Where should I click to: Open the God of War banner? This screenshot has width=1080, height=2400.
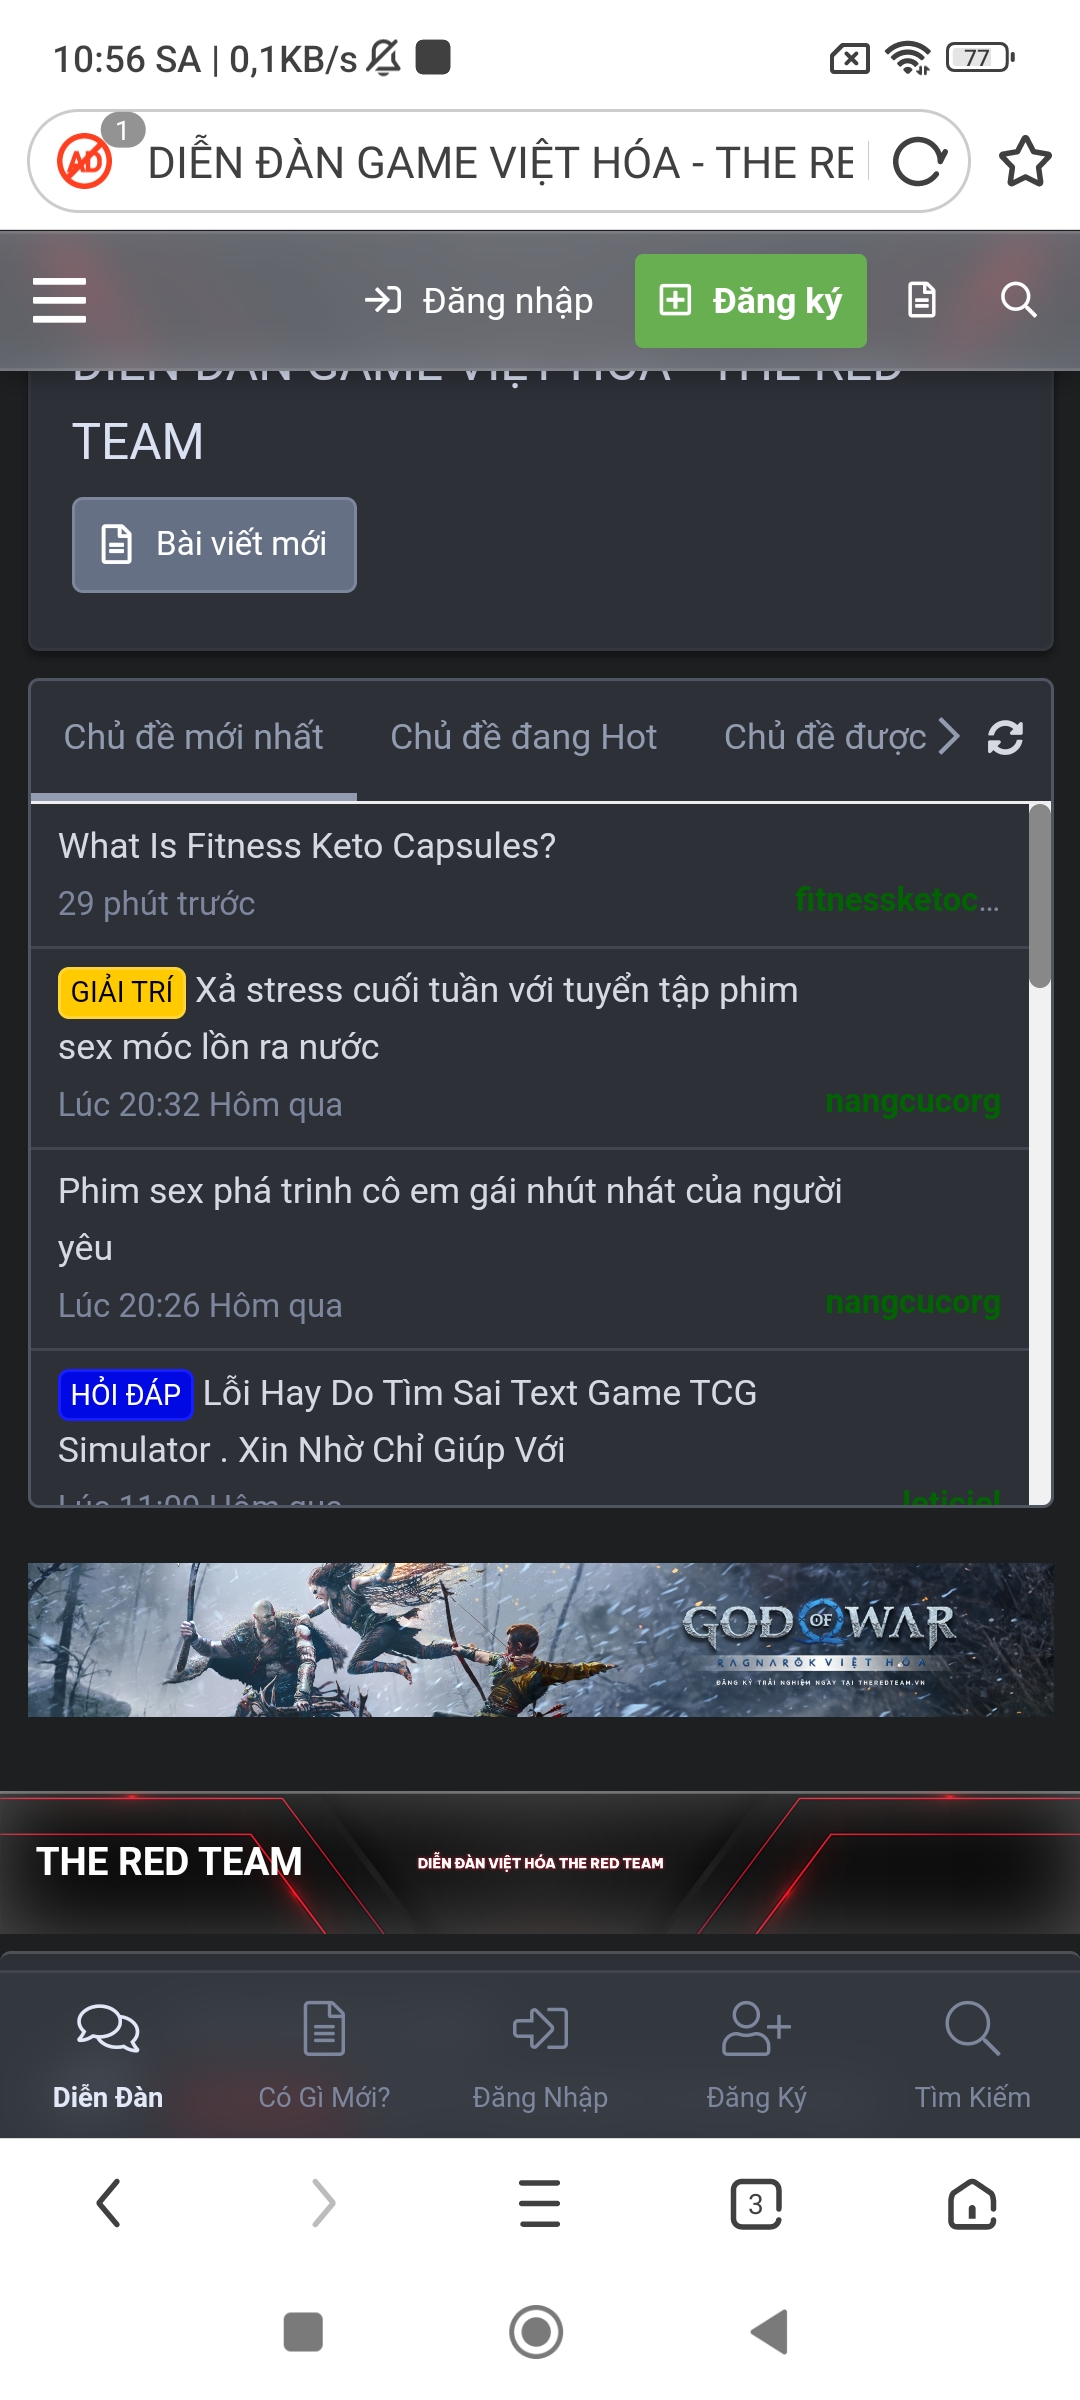tap(540, 1640)
